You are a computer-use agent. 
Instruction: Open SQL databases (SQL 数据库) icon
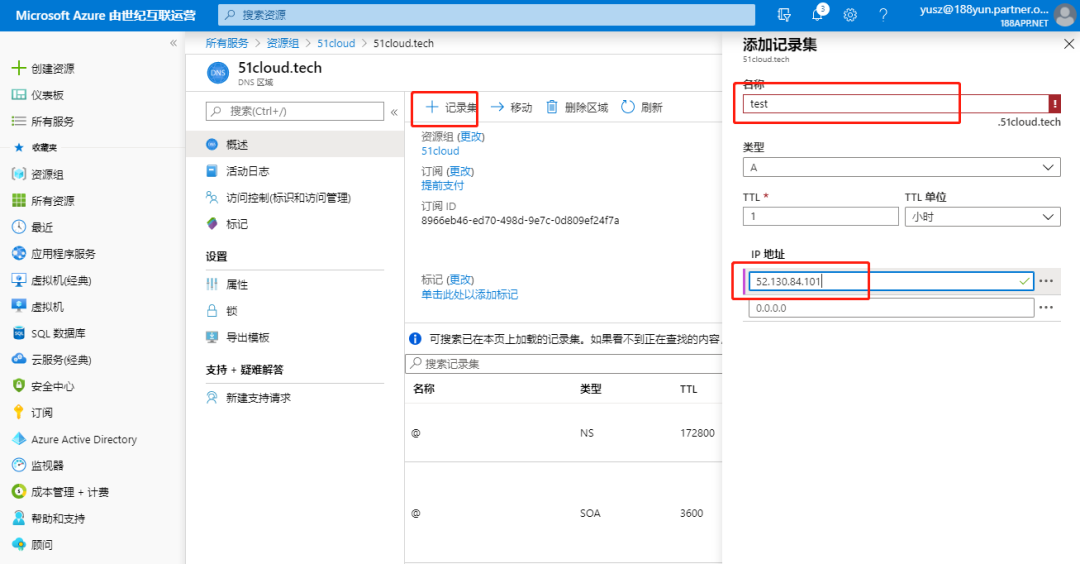[x=19, y=333]
